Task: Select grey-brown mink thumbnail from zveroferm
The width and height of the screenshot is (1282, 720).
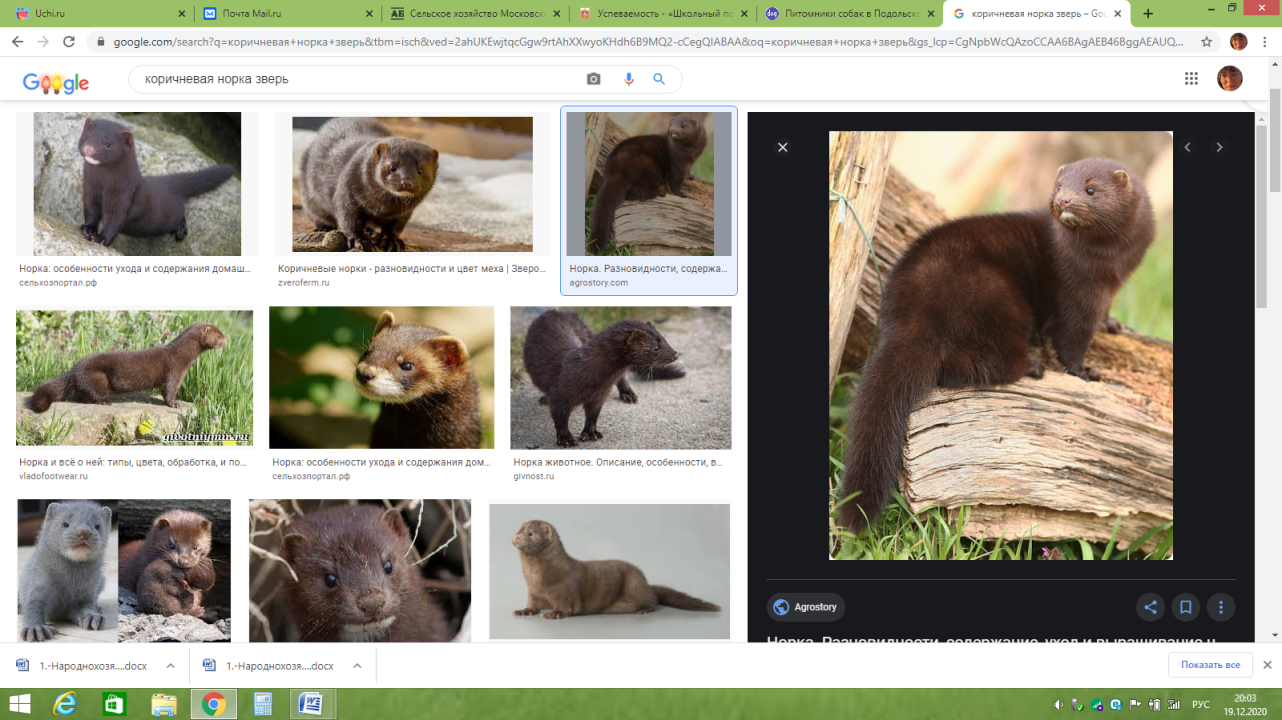Action: pos(412,184)
